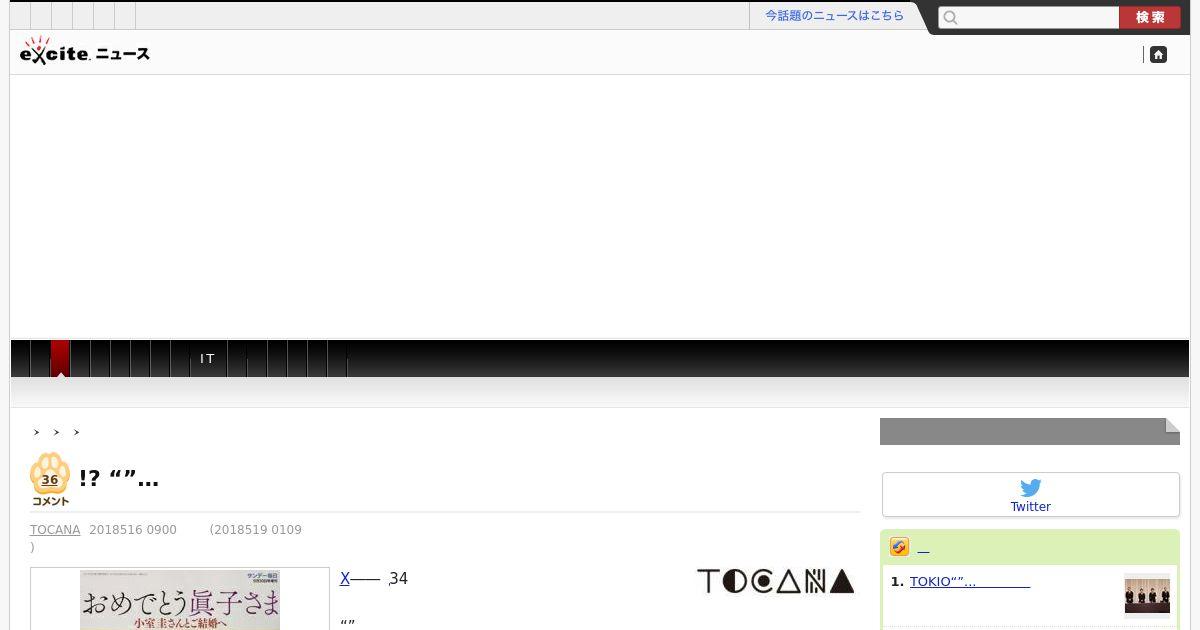Click the magnifier icon in the search box
This screenshot has width=1200, height=630.
[x=951, y=18]
